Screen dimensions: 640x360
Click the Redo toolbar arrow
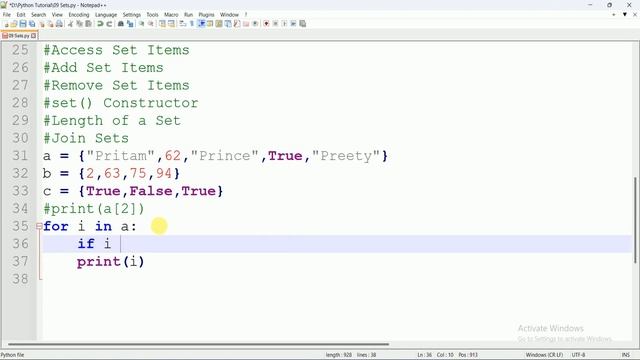(109, 24)
